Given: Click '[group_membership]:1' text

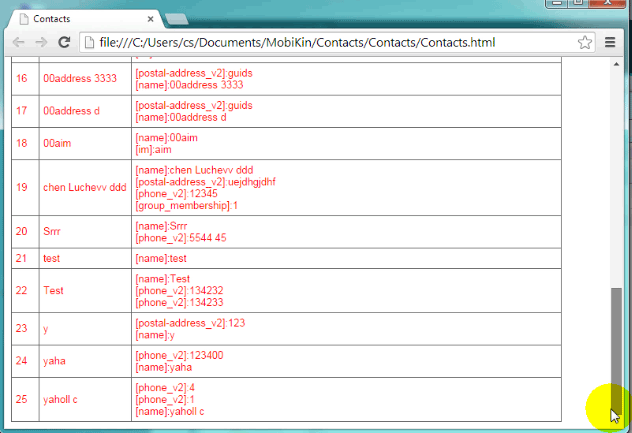Looking at the screenshot, I should 187,206.
